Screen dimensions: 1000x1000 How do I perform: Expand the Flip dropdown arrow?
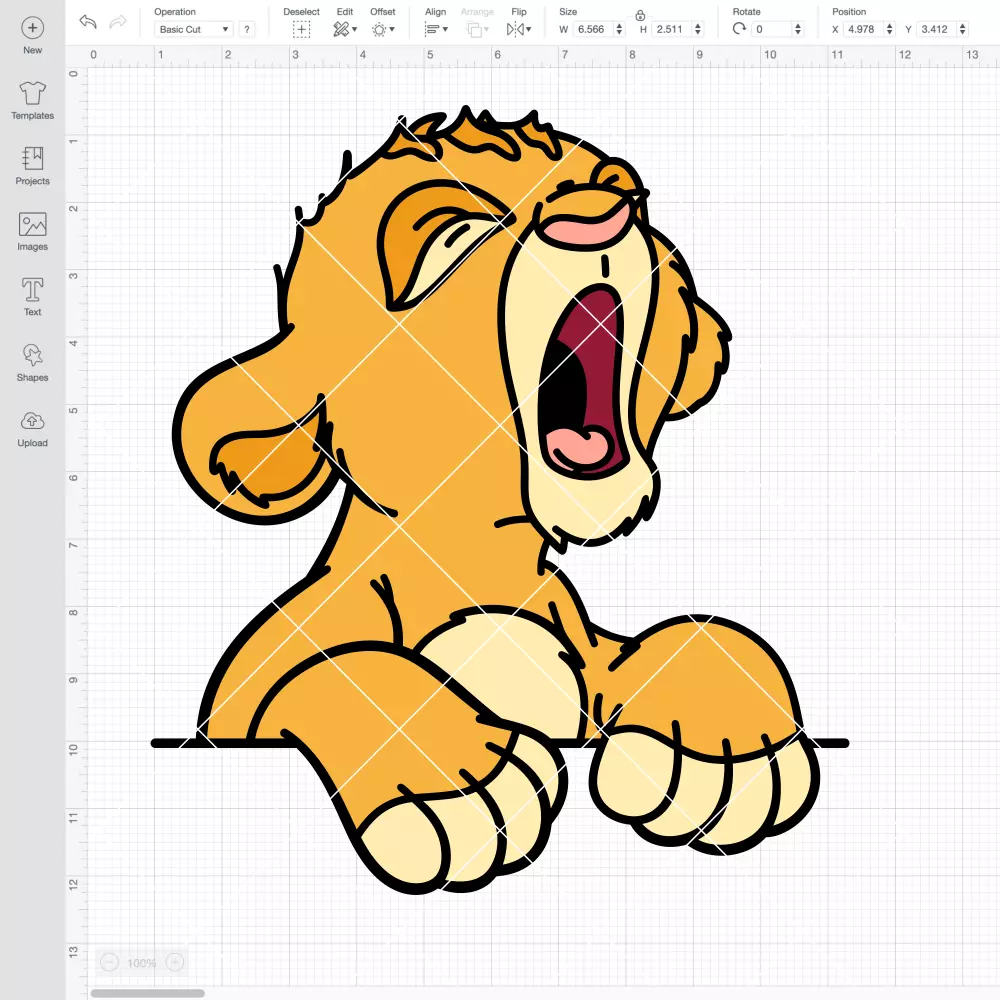(529, 29)
